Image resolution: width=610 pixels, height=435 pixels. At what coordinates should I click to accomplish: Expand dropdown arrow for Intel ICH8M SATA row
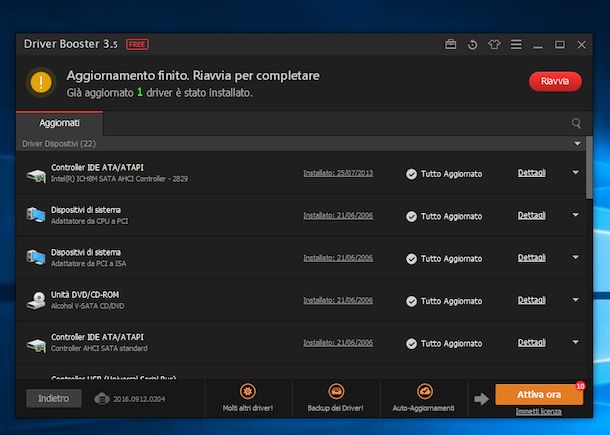(x=575, y=172)
